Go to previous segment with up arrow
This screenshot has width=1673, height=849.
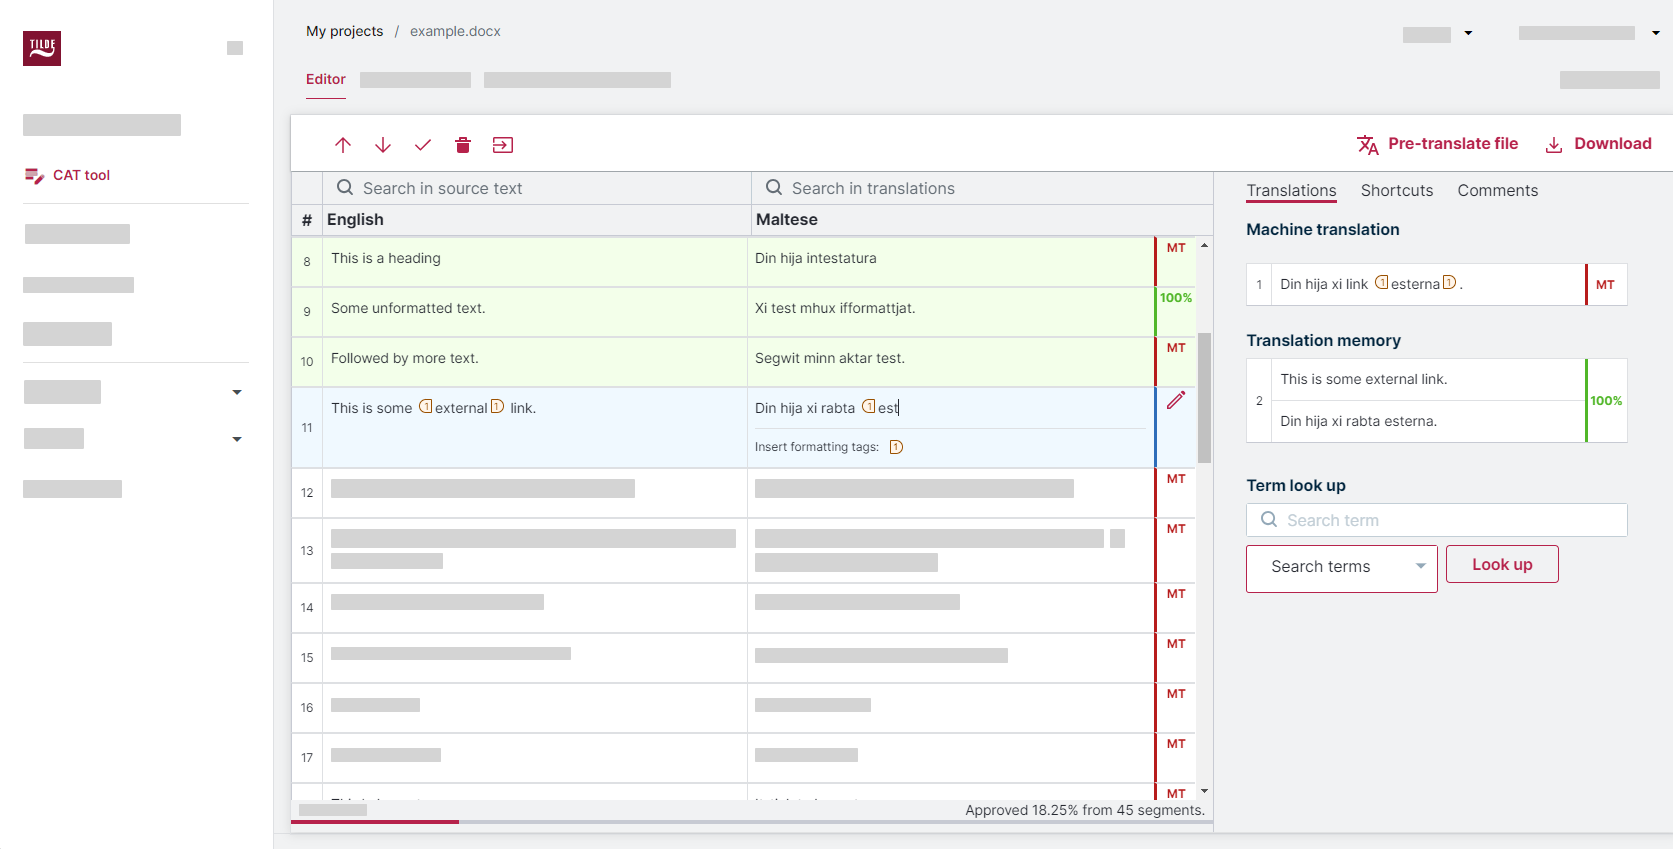click(343, 145)
